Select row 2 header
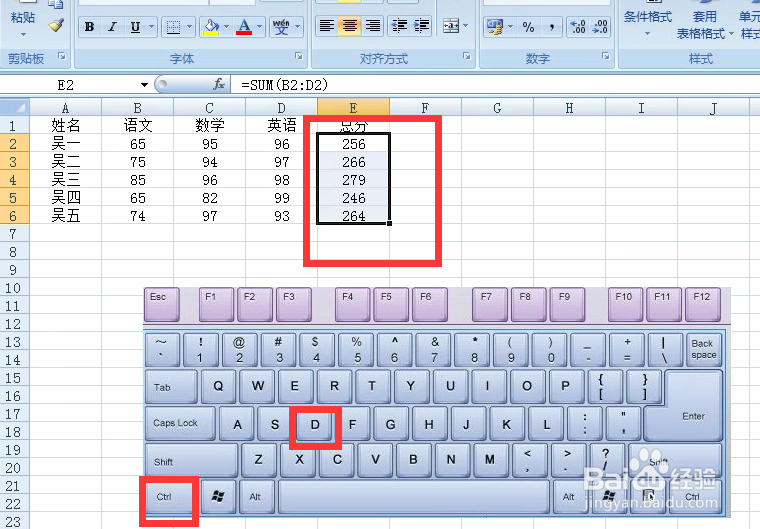This screenshot has width=760, height=529. point(14,144)
